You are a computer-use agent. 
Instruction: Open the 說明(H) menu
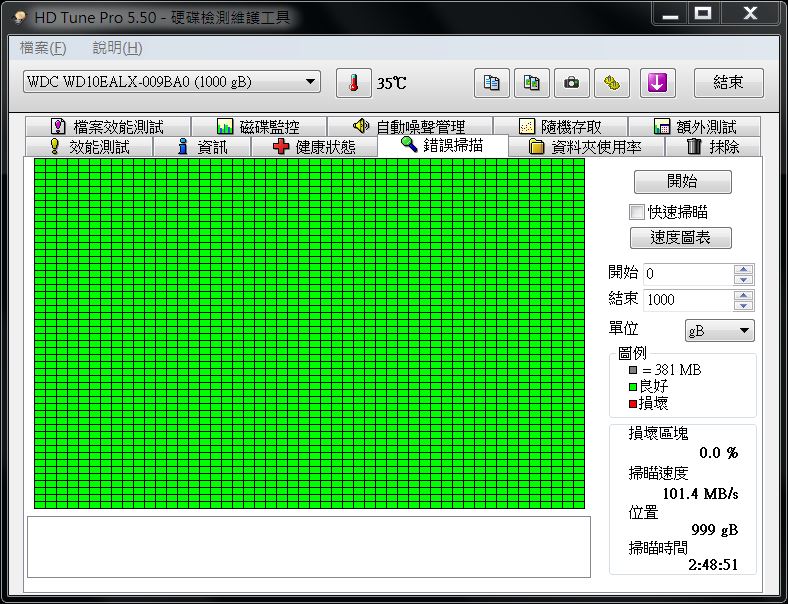click(118, 48)
